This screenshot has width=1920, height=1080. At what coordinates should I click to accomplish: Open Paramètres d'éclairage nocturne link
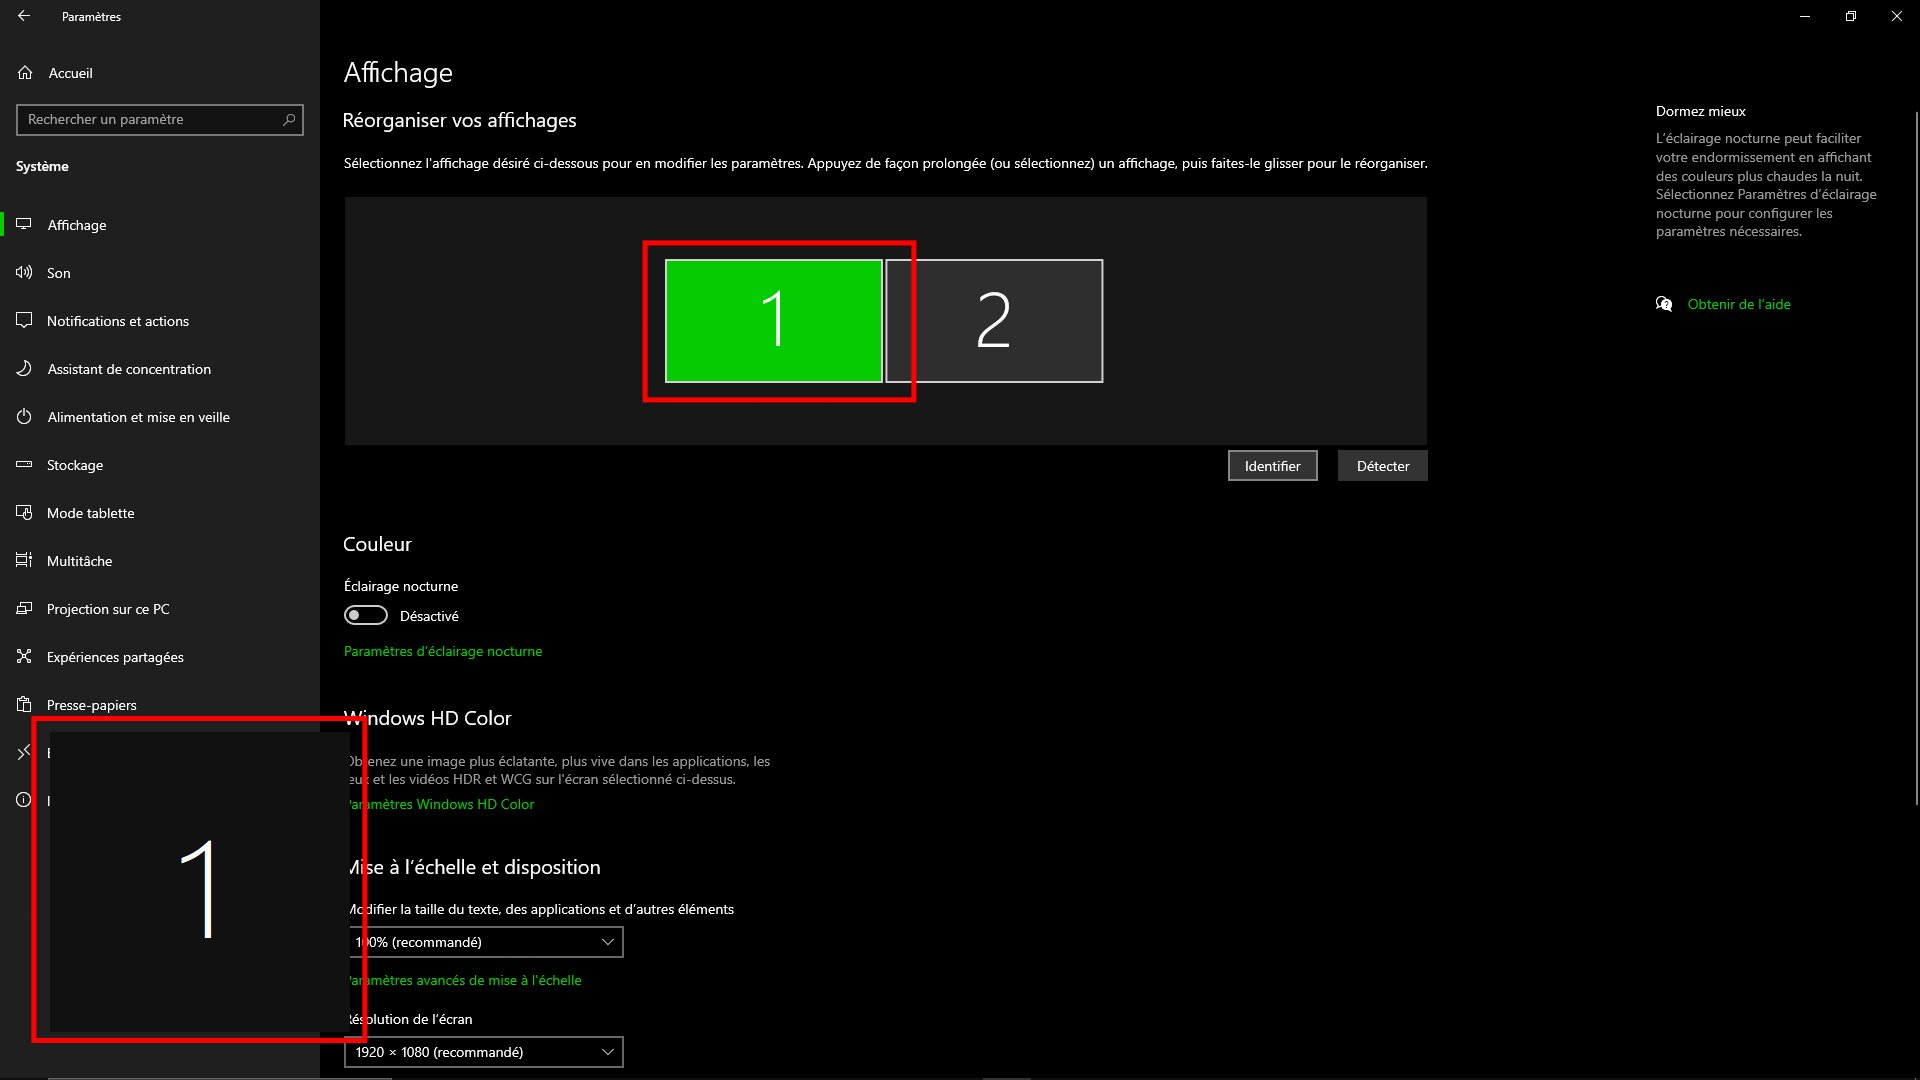click(443, 651)
